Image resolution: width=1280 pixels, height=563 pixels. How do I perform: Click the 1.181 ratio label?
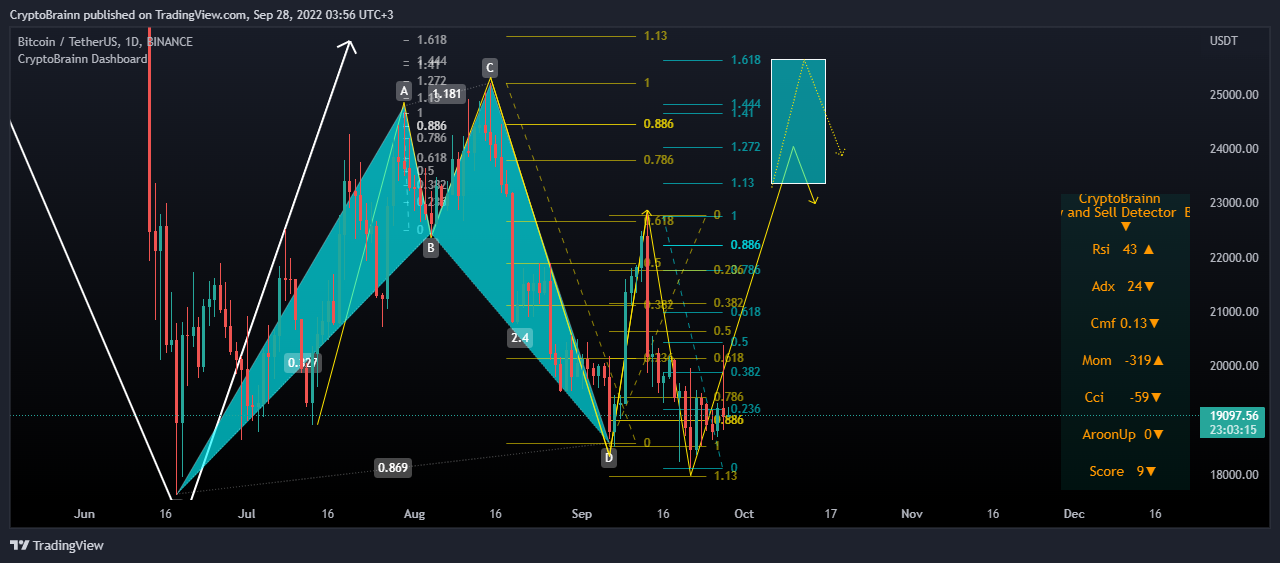448,94
